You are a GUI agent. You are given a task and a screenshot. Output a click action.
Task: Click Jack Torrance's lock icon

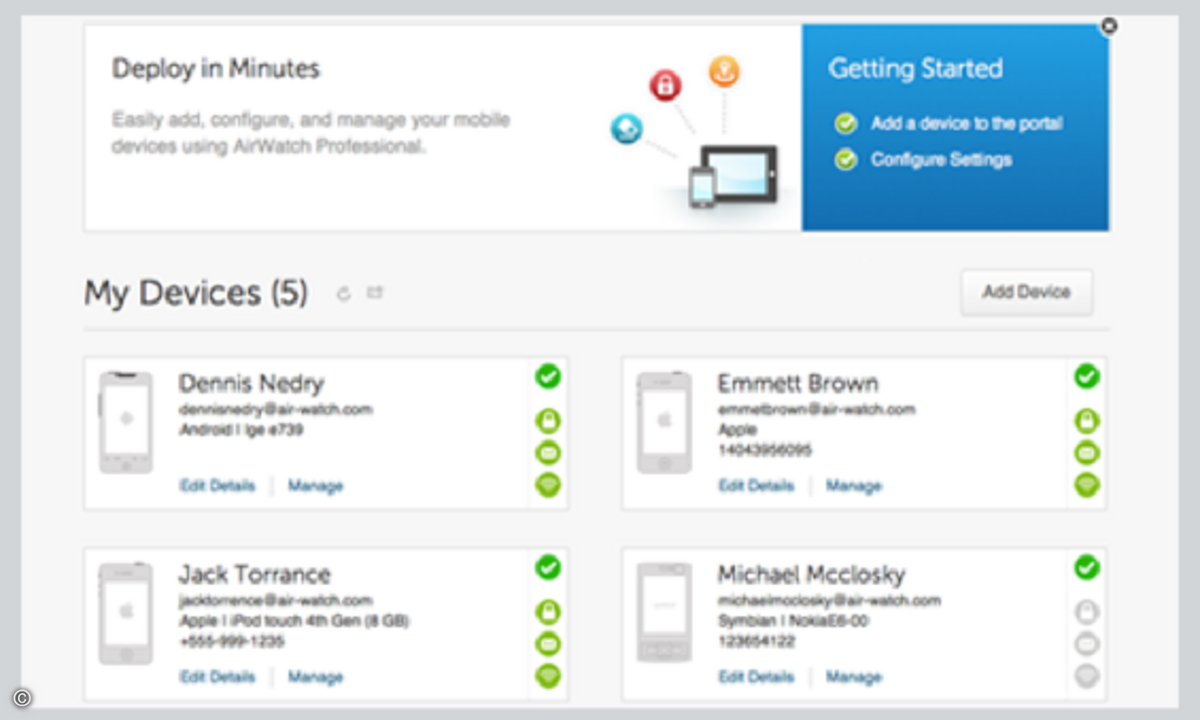pyautogui.click(x=548, y=612)
